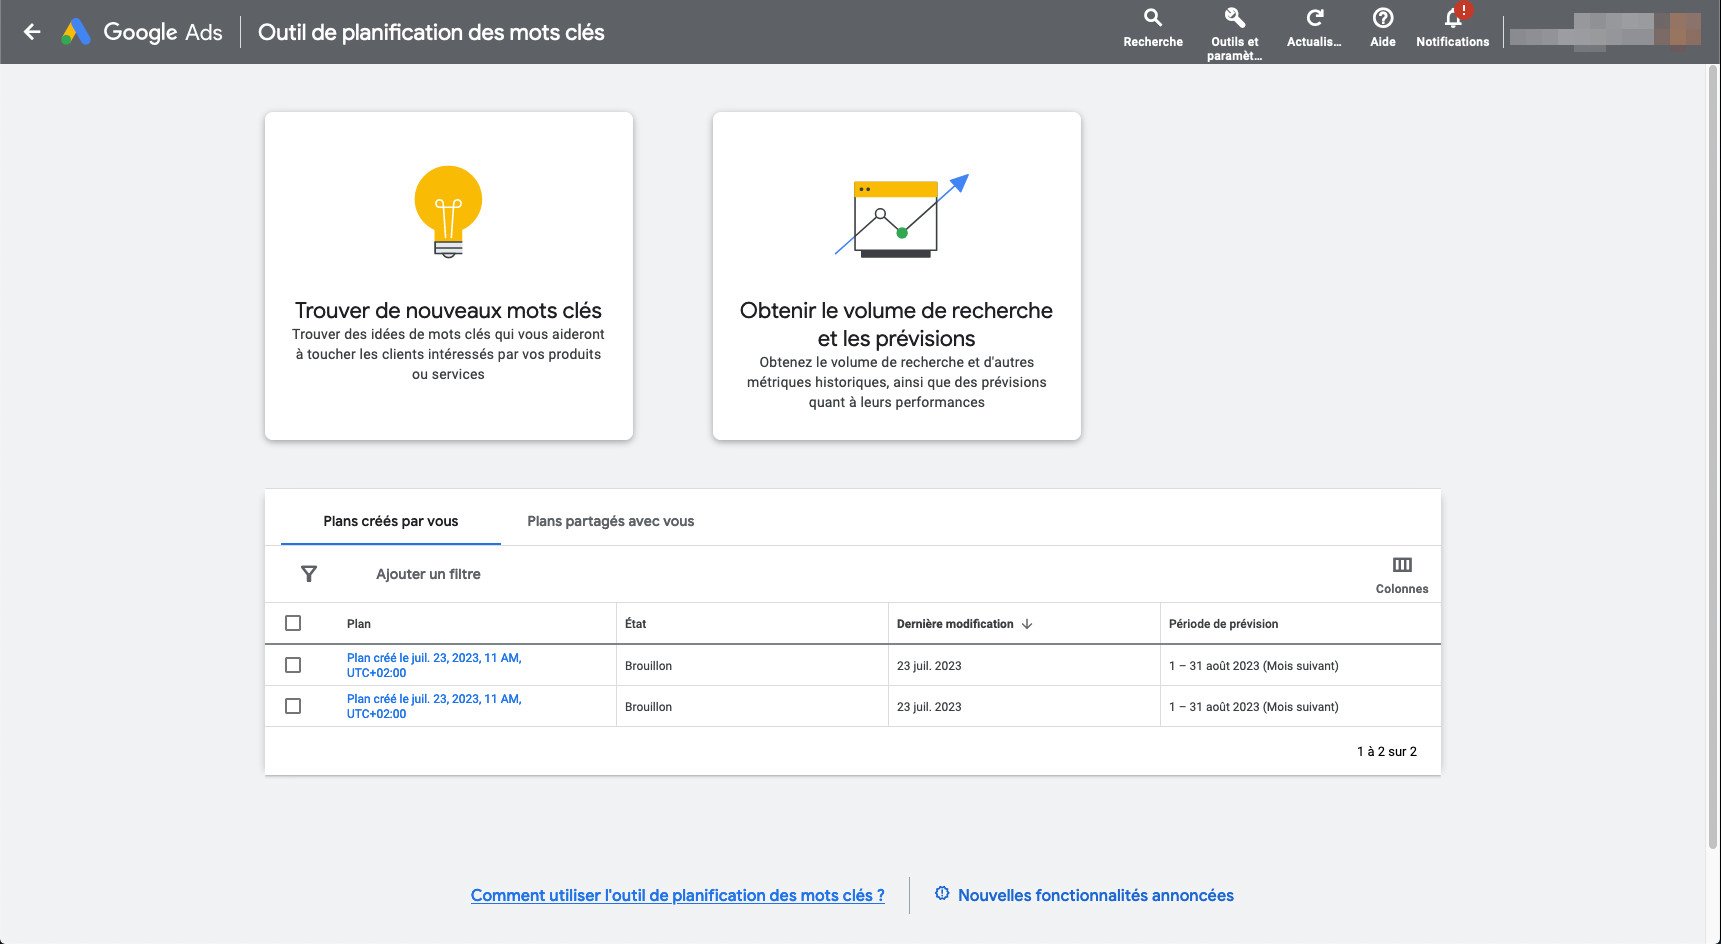
Task: Click the Dernière modification sort arrow
Action: coord(1027,624)
